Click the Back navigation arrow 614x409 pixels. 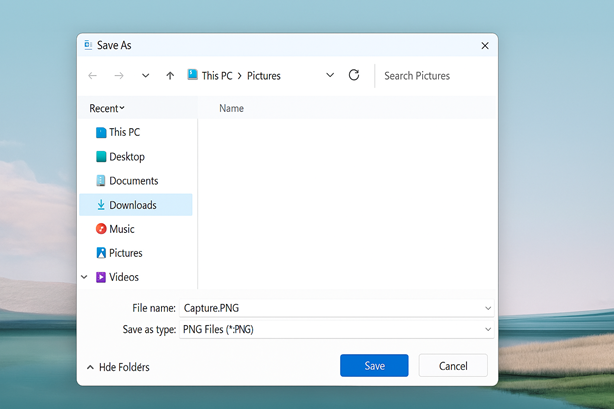click(93, 76)
